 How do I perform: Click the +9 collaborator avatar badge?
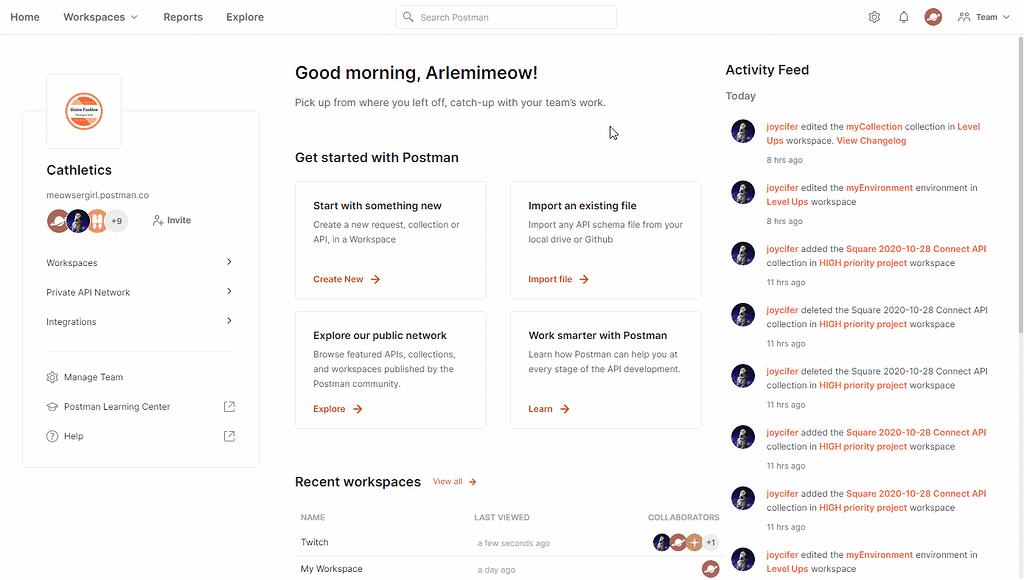[x=117, y=220]
